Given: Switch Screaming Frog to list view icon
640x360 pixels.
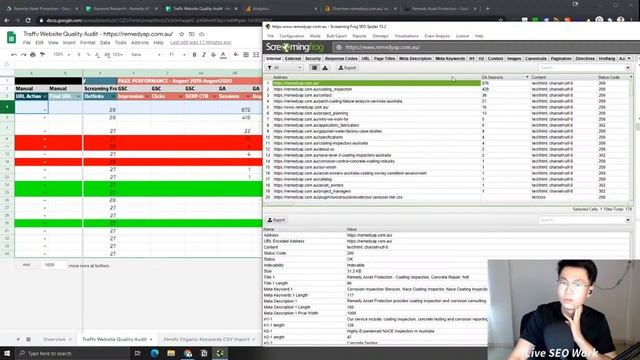Looking at the screenshot, I should coord(314,68).
